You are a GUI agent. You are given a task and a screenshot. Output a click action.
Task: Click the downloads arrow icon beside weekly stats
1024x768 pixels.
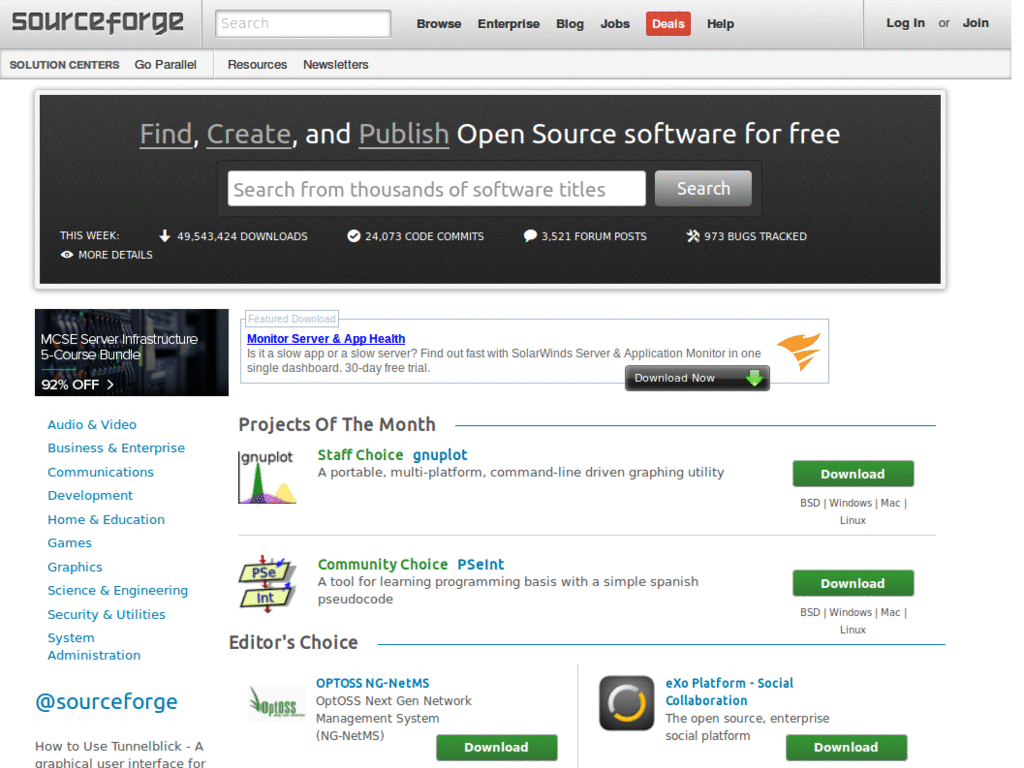click(164, 236)
